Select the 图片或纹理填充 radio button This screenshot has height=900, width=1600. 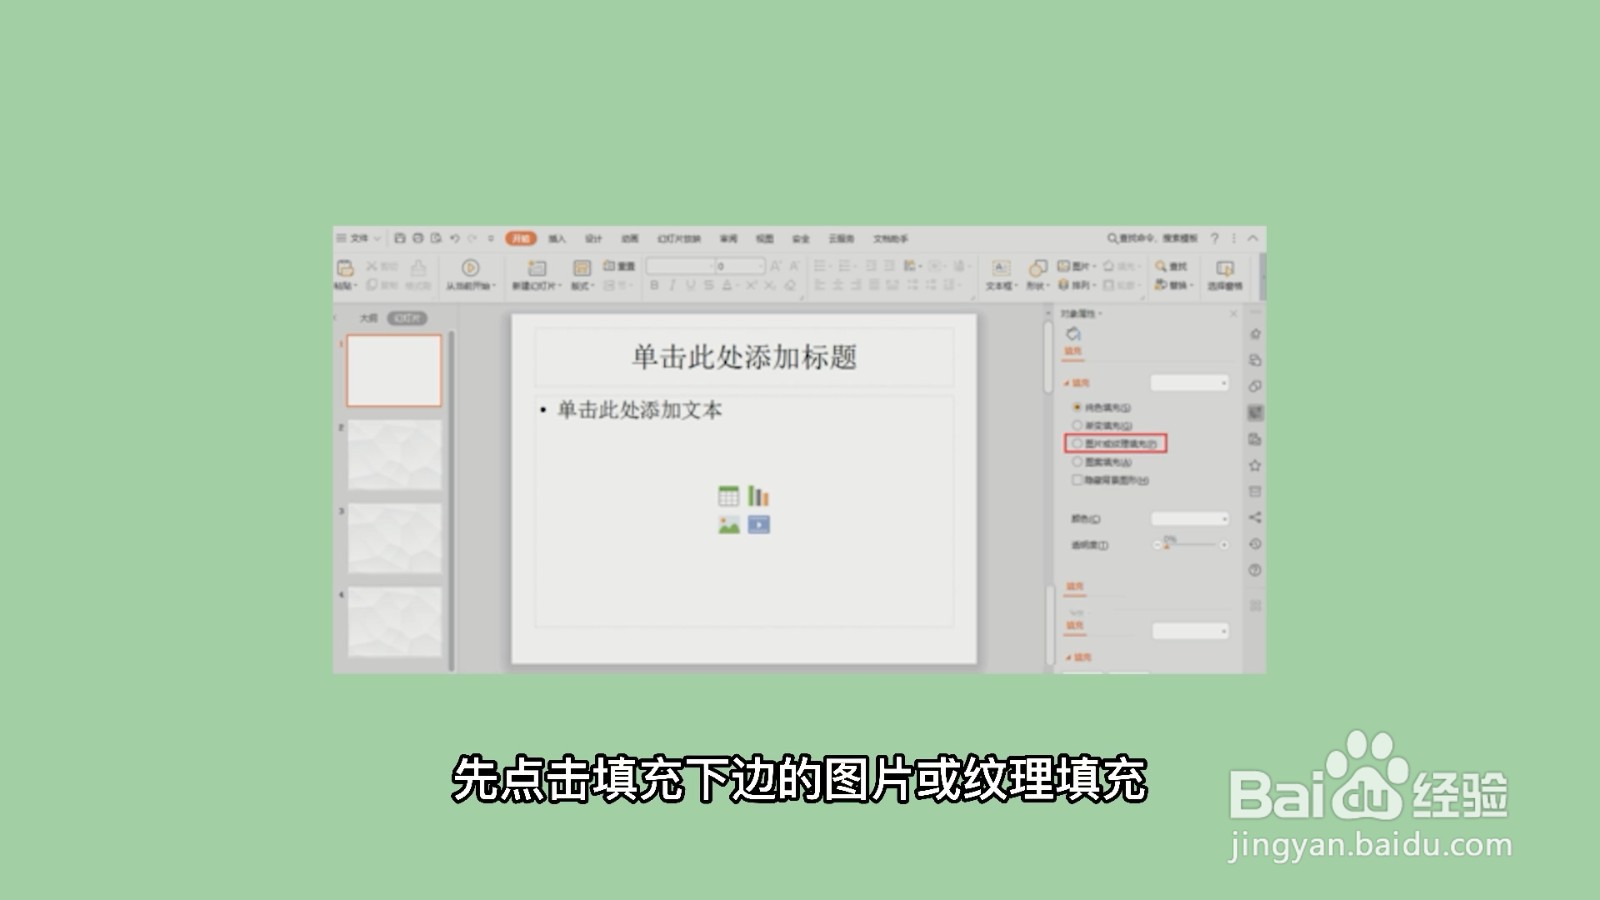coord(1077,444)
